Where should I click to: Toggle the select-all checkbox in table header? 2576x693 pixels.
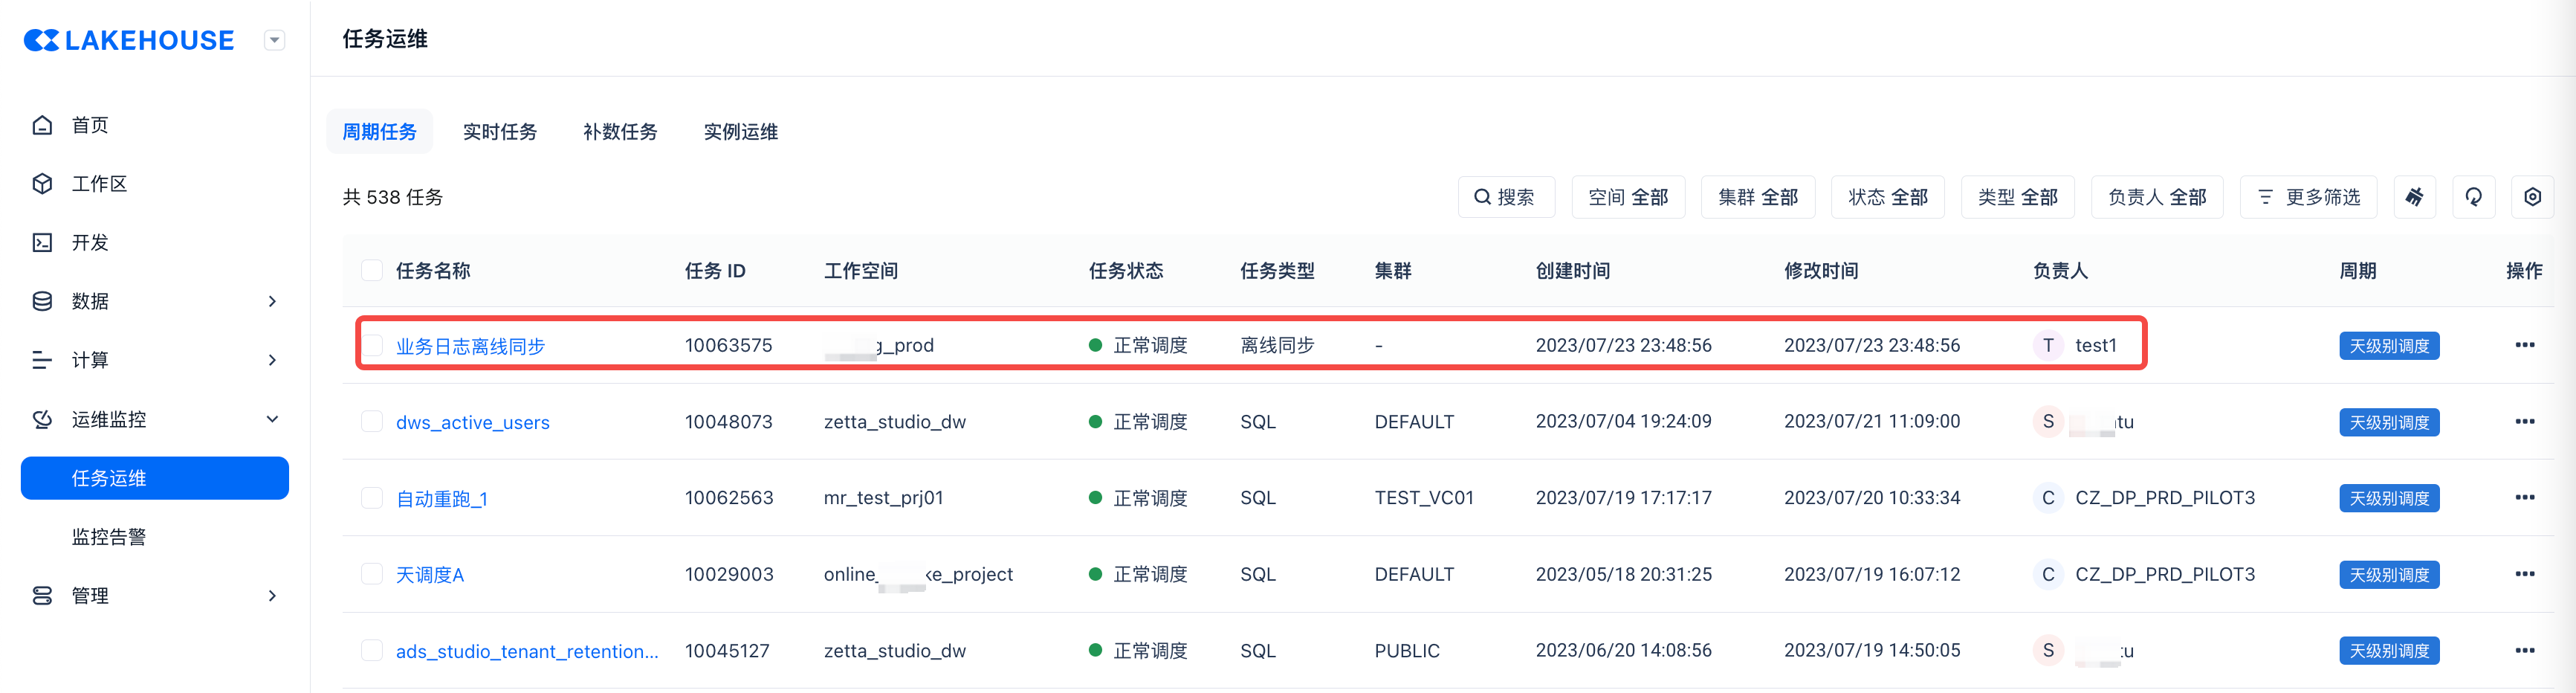[372, 271]
